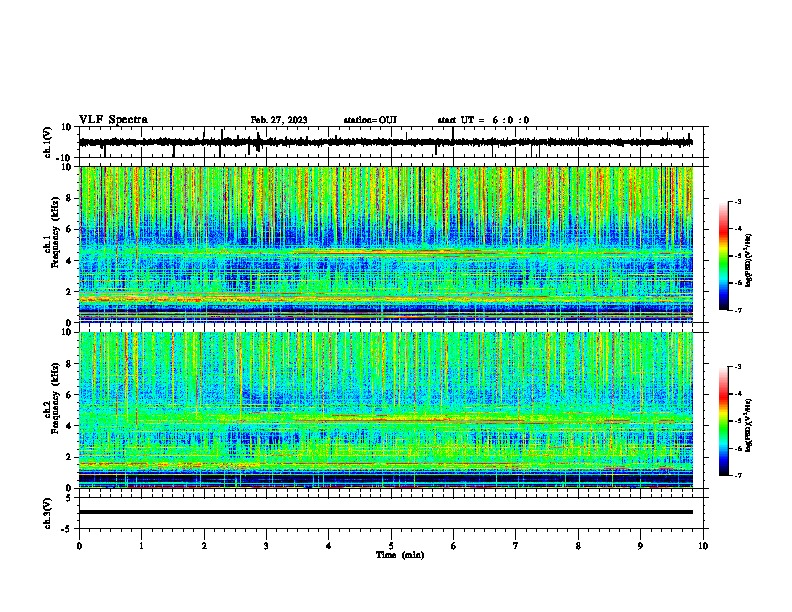Click the "VLF Spectra" title text
Screen dimensions: 792x612
[113, 120]
